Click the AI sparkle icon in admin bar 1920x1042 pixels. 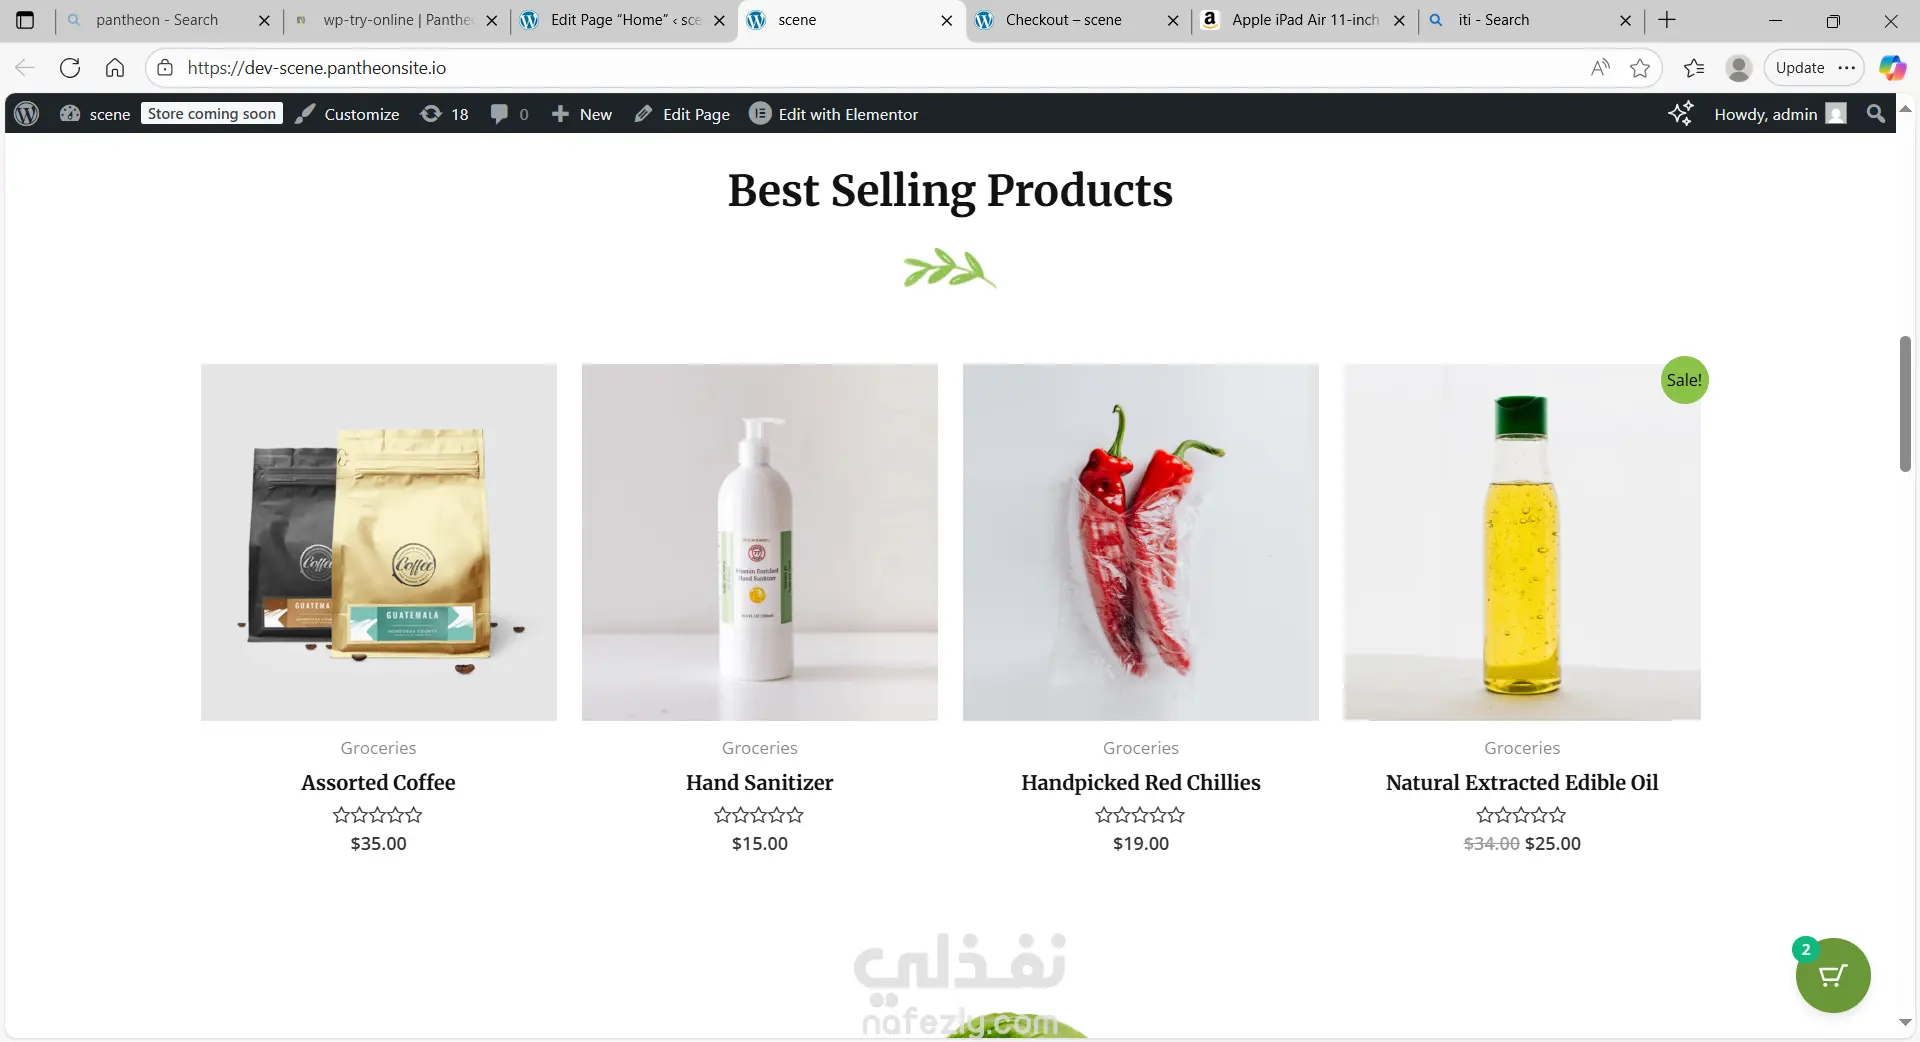1681,114
